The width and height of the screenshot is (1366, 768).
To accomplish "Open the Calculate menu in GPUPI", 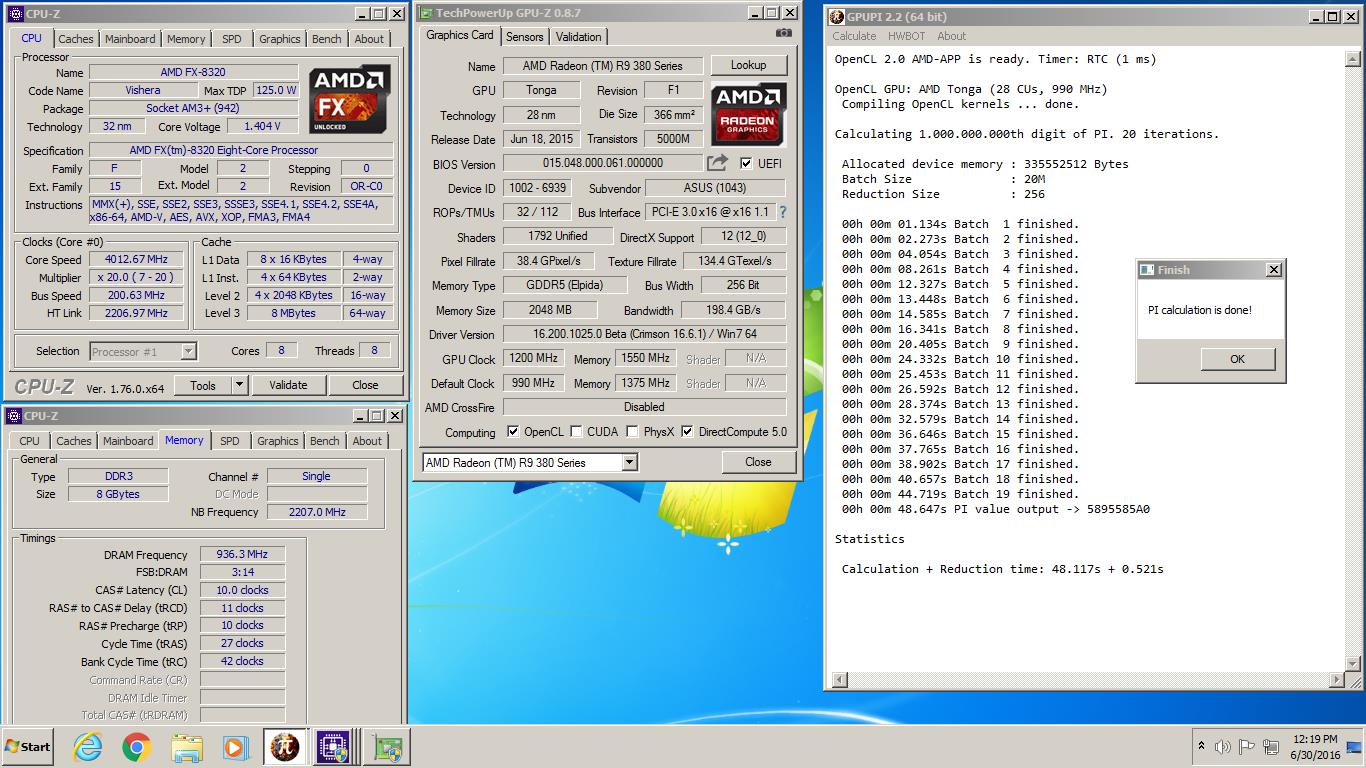I will pos(854,36).
